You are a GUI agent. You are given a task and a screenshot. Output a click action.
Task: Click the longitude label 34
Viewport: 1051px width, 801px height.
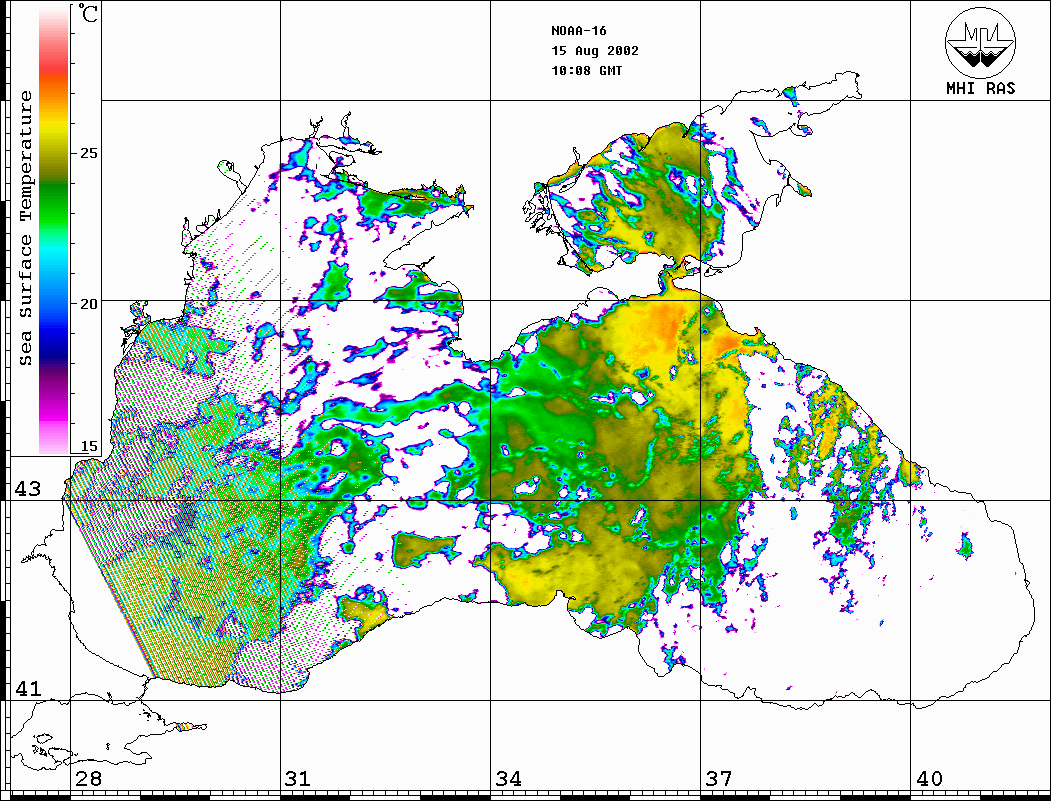click(508, 779)
